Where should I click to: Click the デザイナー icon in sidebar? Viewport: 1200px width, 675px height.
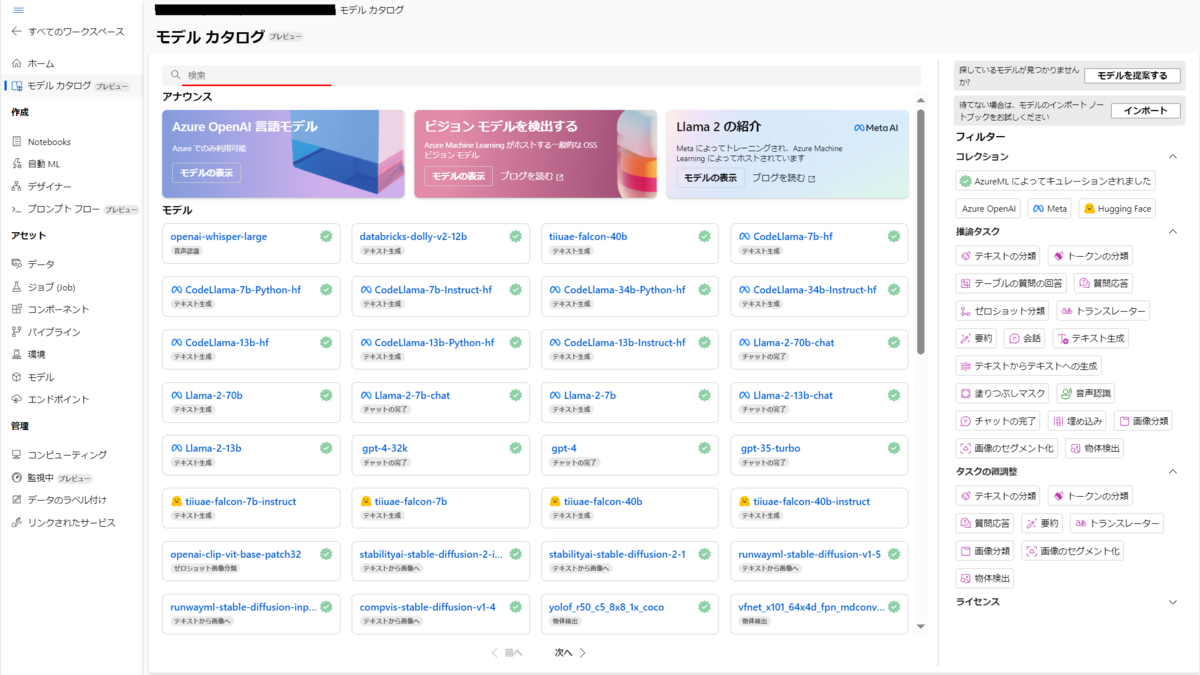click(x=17, y=186)
